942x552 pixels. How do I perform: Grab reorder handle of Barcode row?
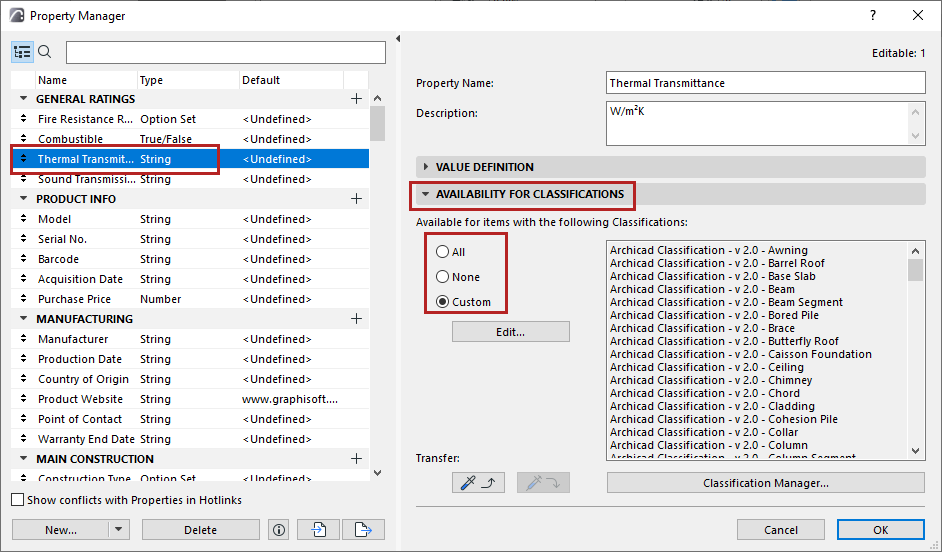(23, 258)
